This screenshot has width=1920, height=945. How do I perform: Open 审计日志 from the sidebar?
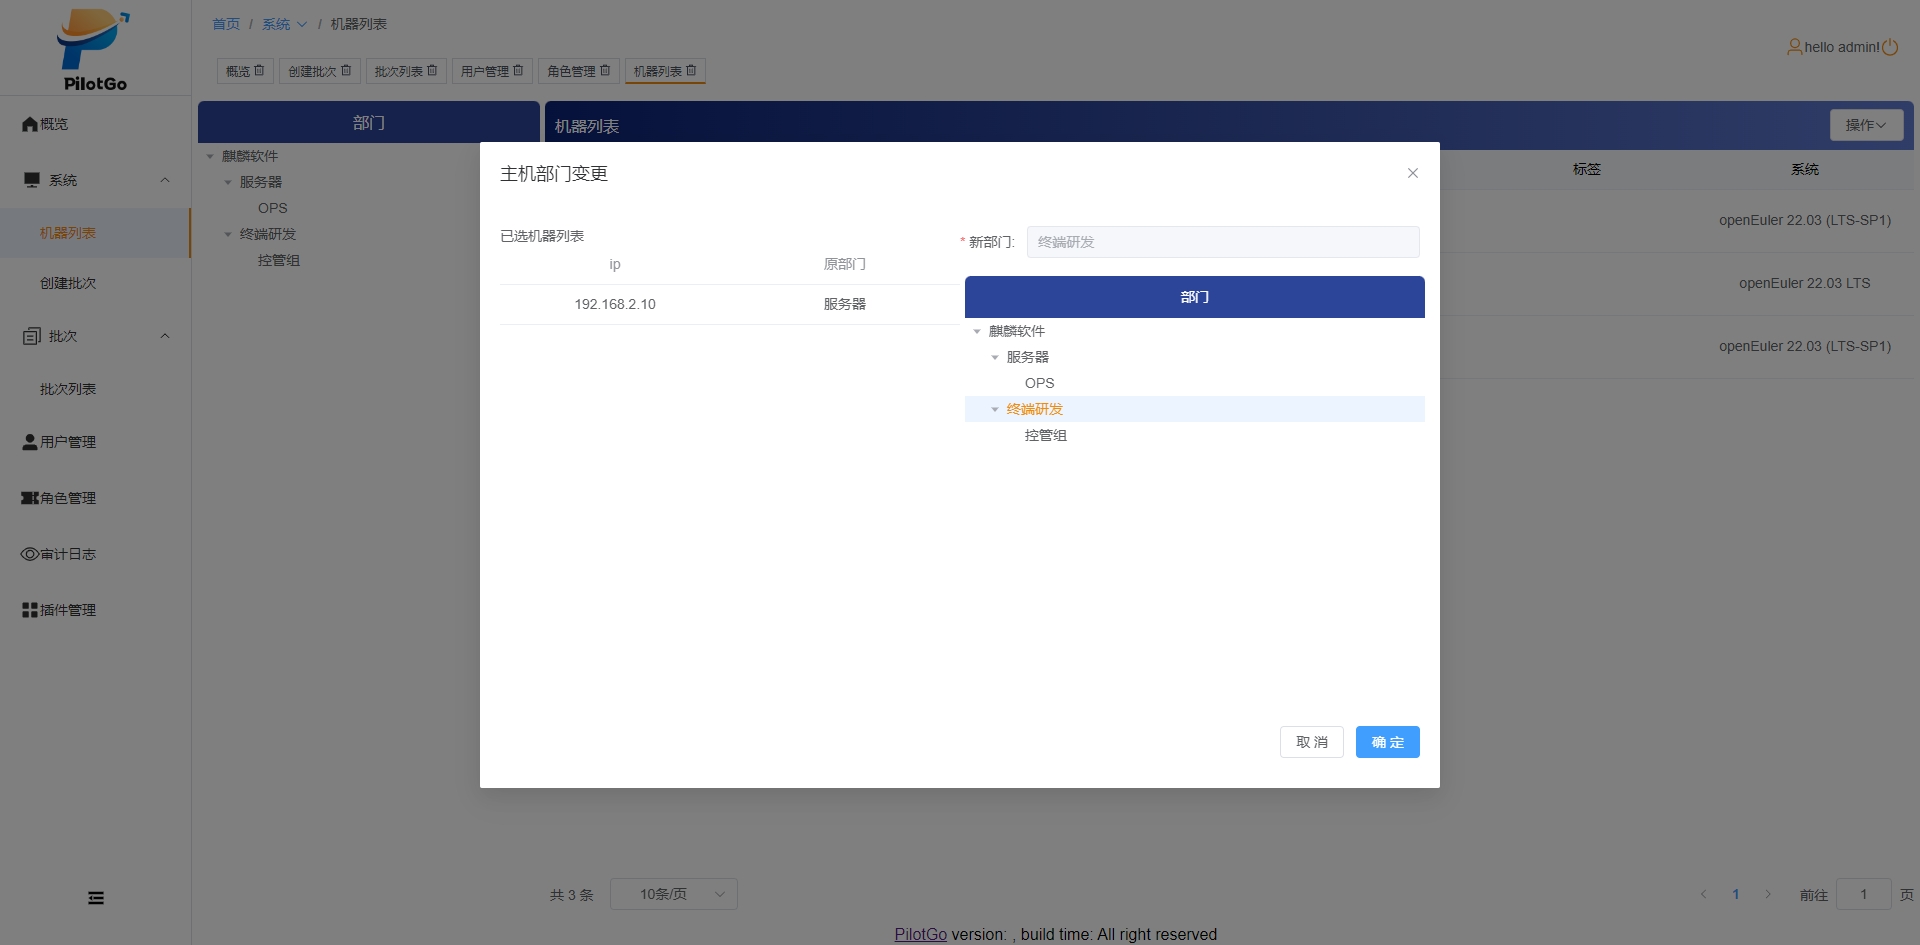coord(67,554)
